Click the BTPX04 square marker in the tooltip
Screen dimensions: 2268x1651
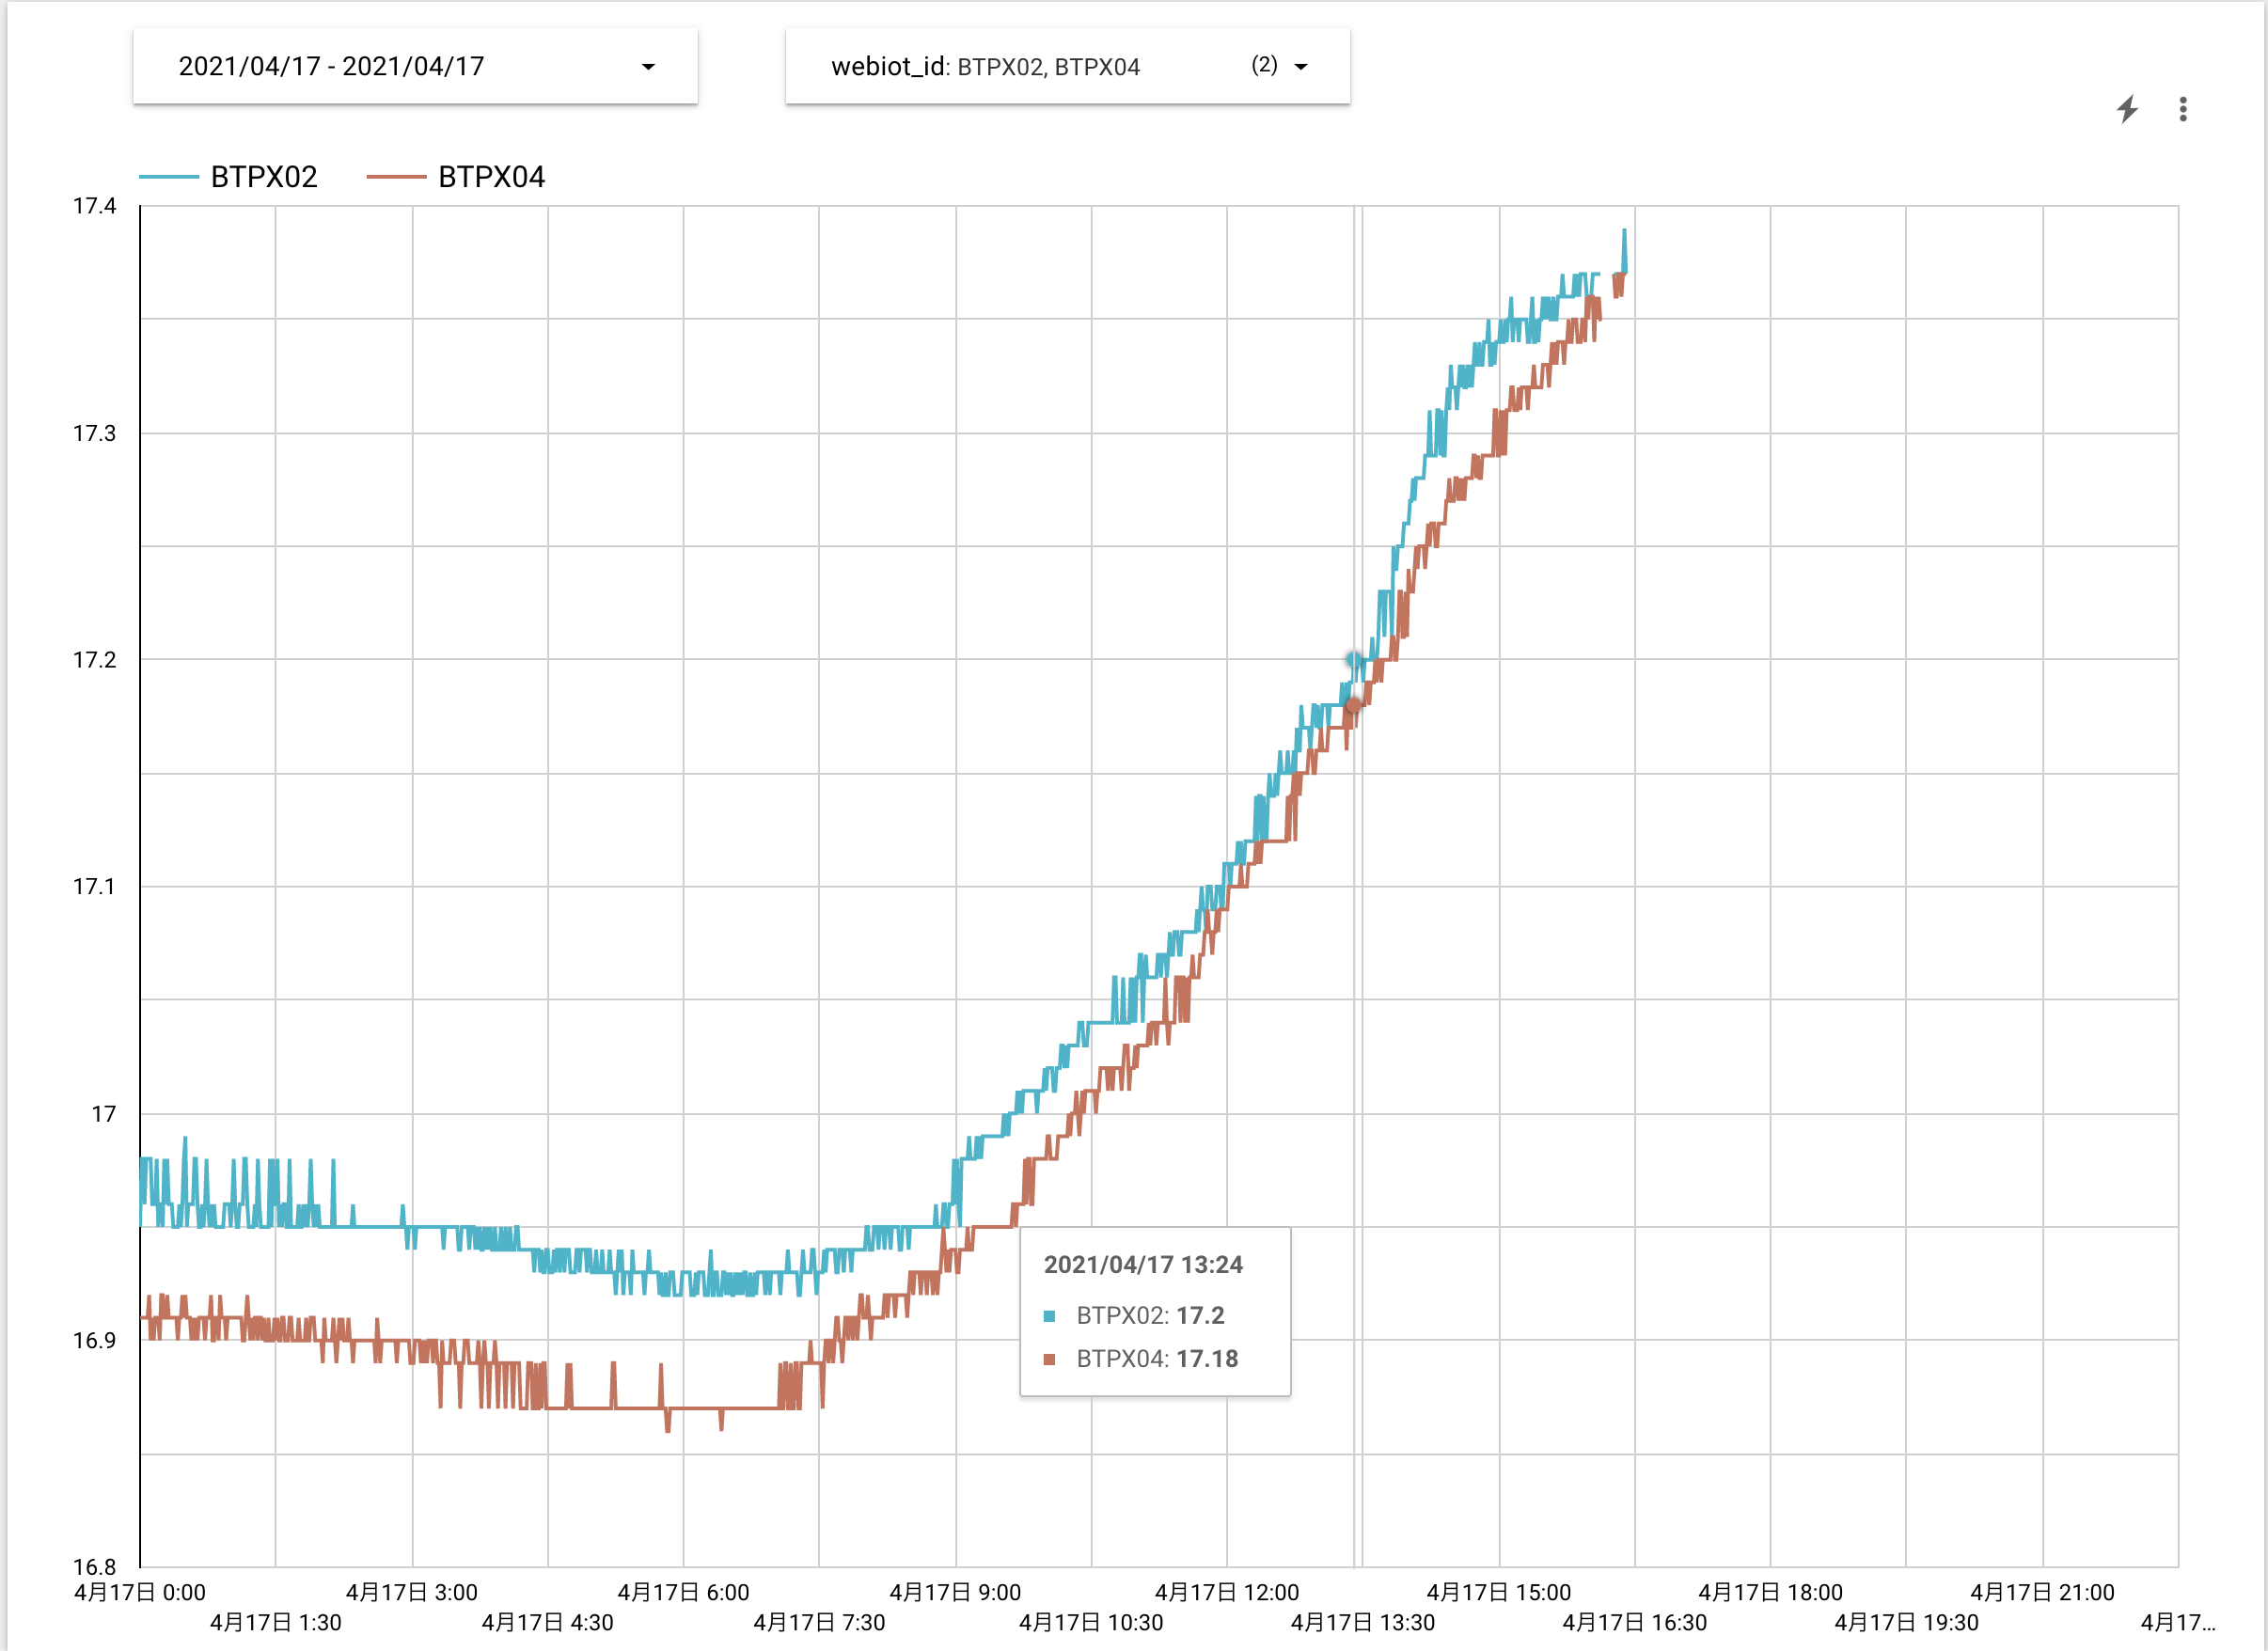1048,1360
